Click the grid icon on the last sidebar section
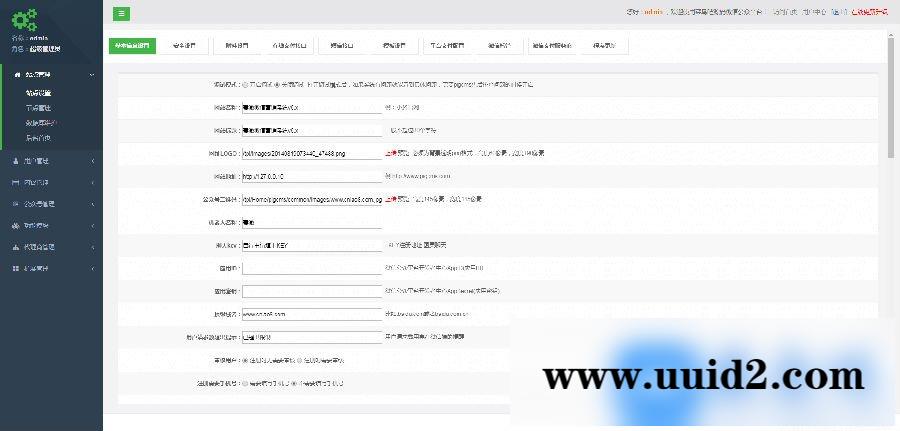900x431 pixels. click(15, 268)
